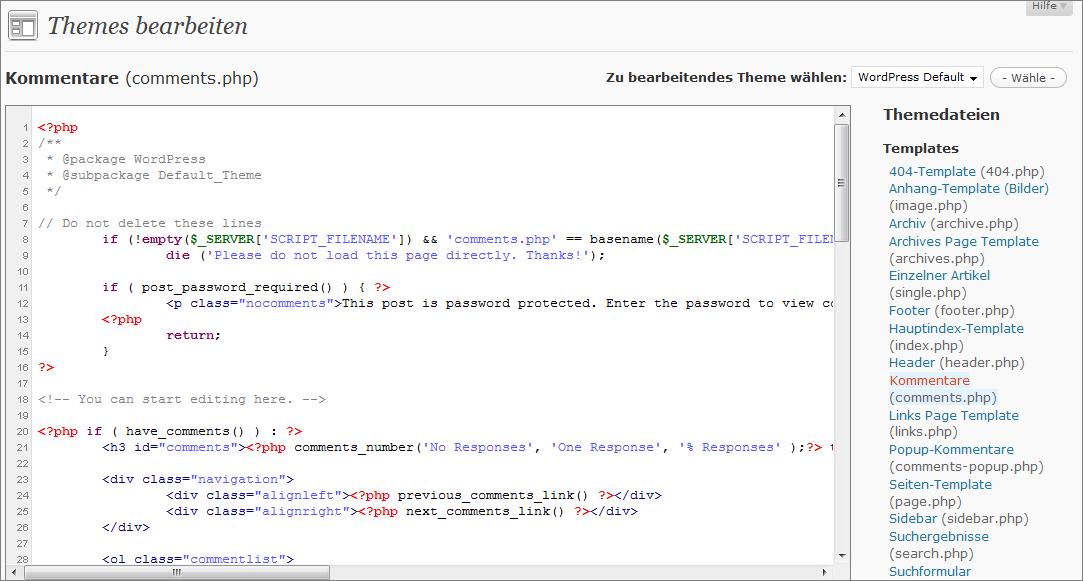Click the have_comments() code line

170,431
